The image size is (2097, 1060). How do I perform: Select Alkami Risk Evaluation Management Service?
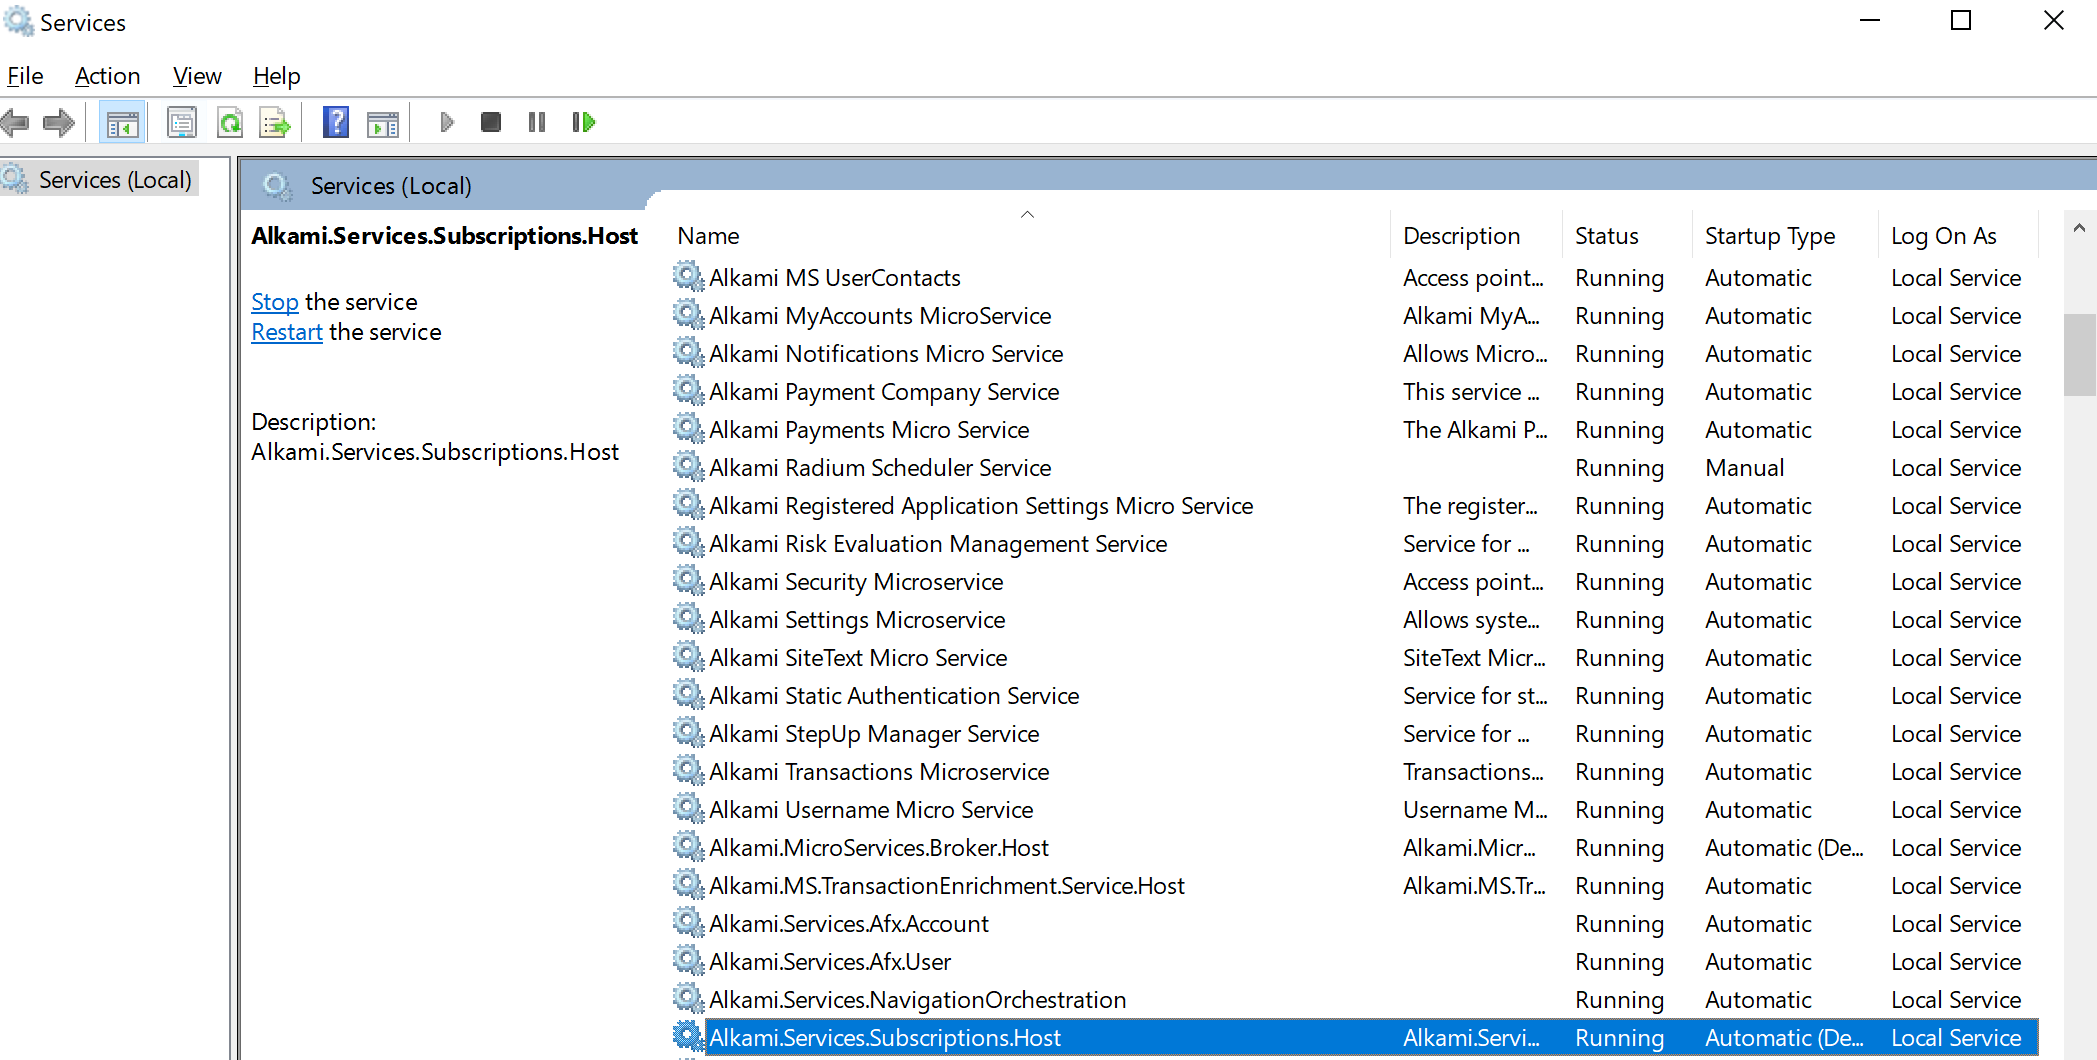tap(1355, 544)
